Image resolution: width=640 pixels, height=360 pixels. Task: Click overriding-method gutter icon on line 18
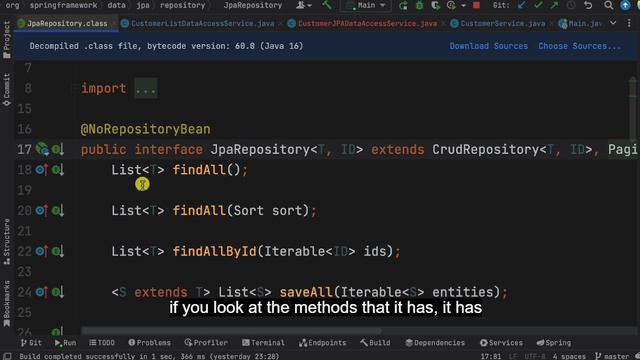pos(42,169)
